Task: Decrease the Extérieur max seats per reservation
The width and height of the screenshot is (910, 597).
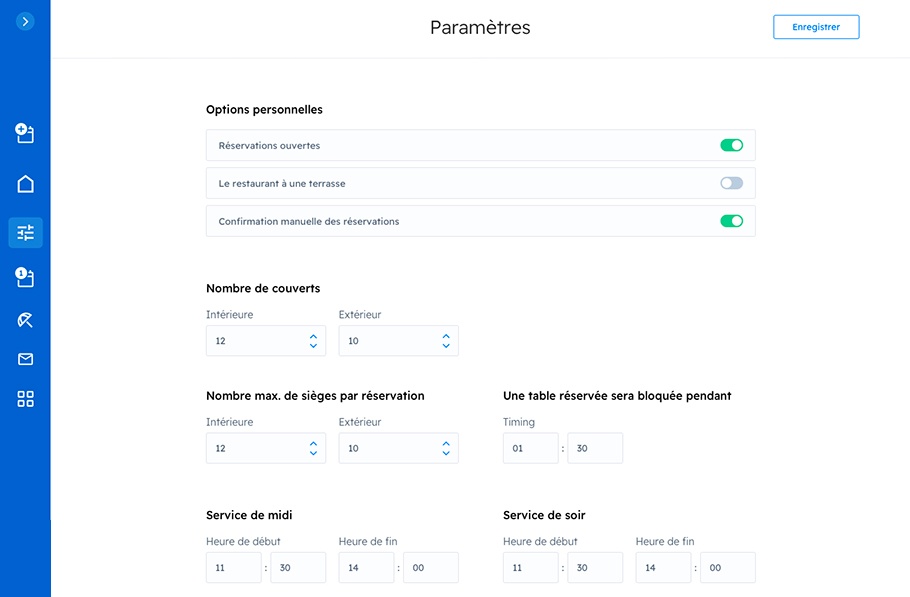Action: pos(446,453)
